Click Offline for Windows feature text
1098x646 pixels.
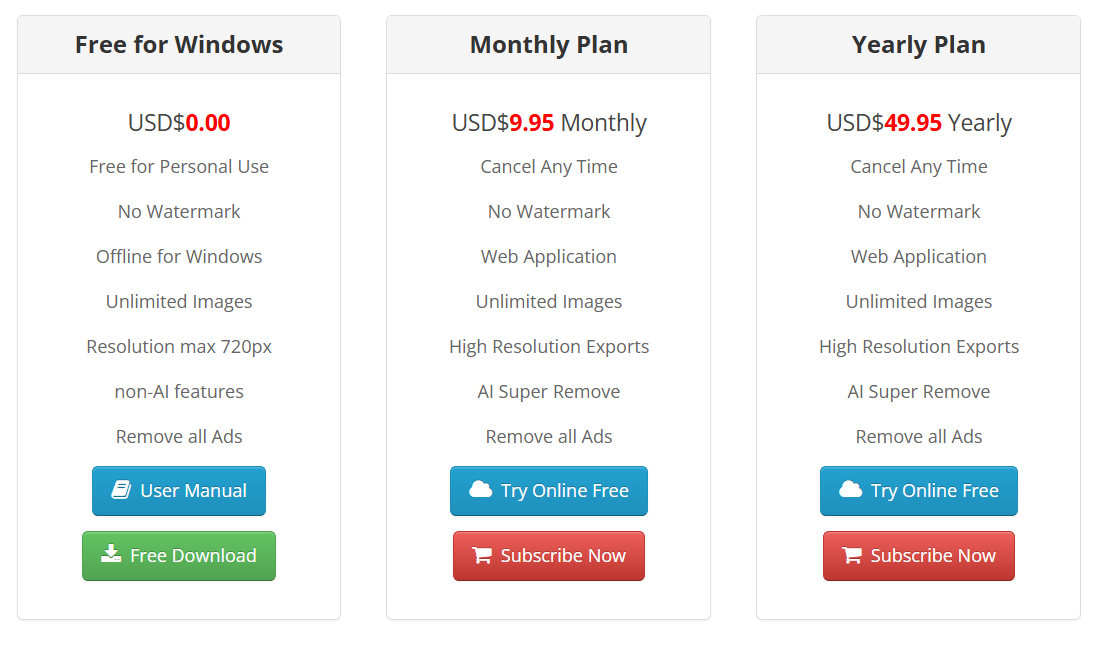click(x=179, y=256)
